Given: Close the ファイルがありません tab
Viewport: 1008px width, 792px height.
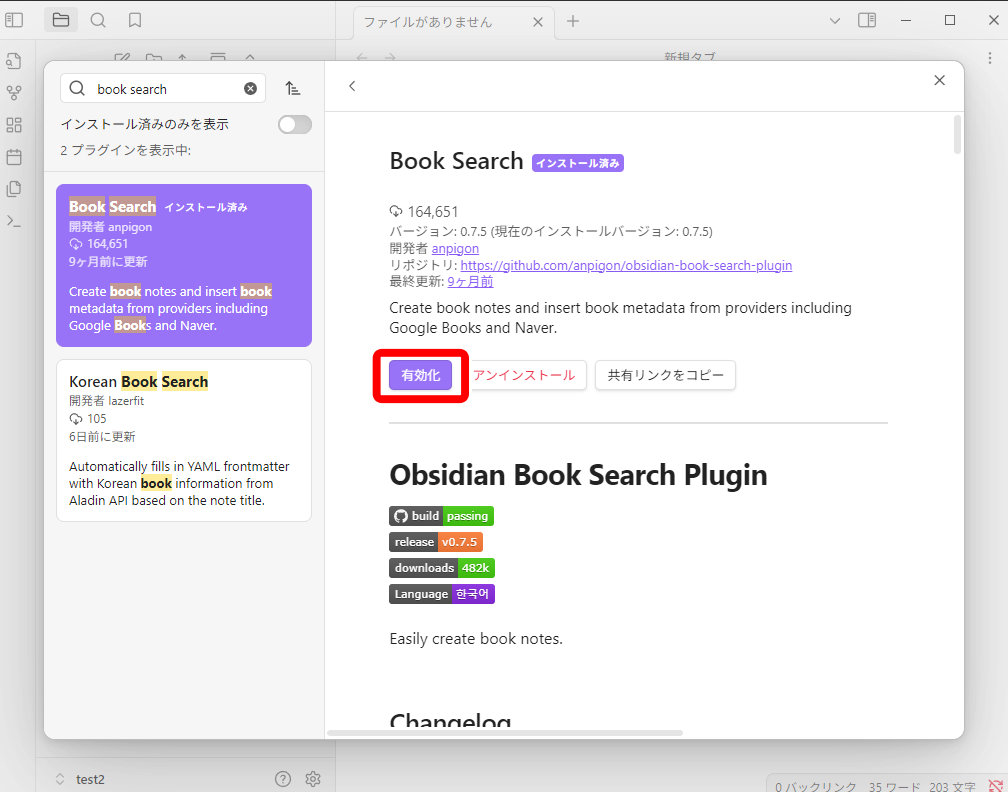Looking at the screenshot, I should [x=538, y=22].
